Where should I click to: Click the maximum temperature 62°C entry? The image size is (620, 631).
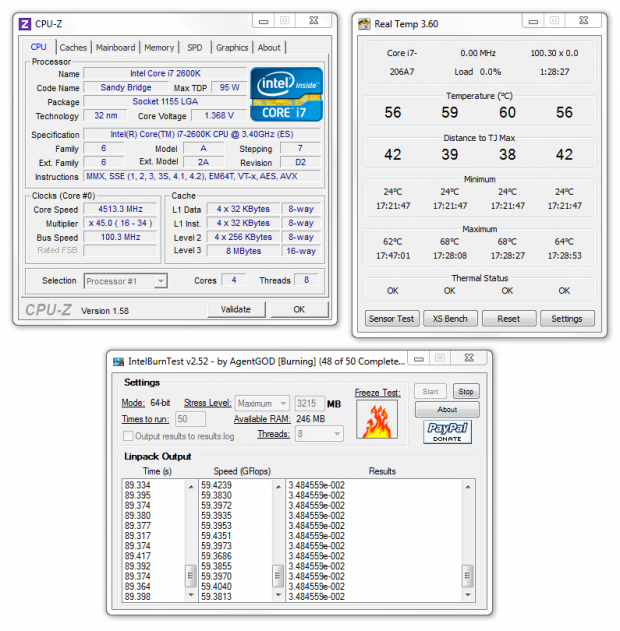(393, 242)
